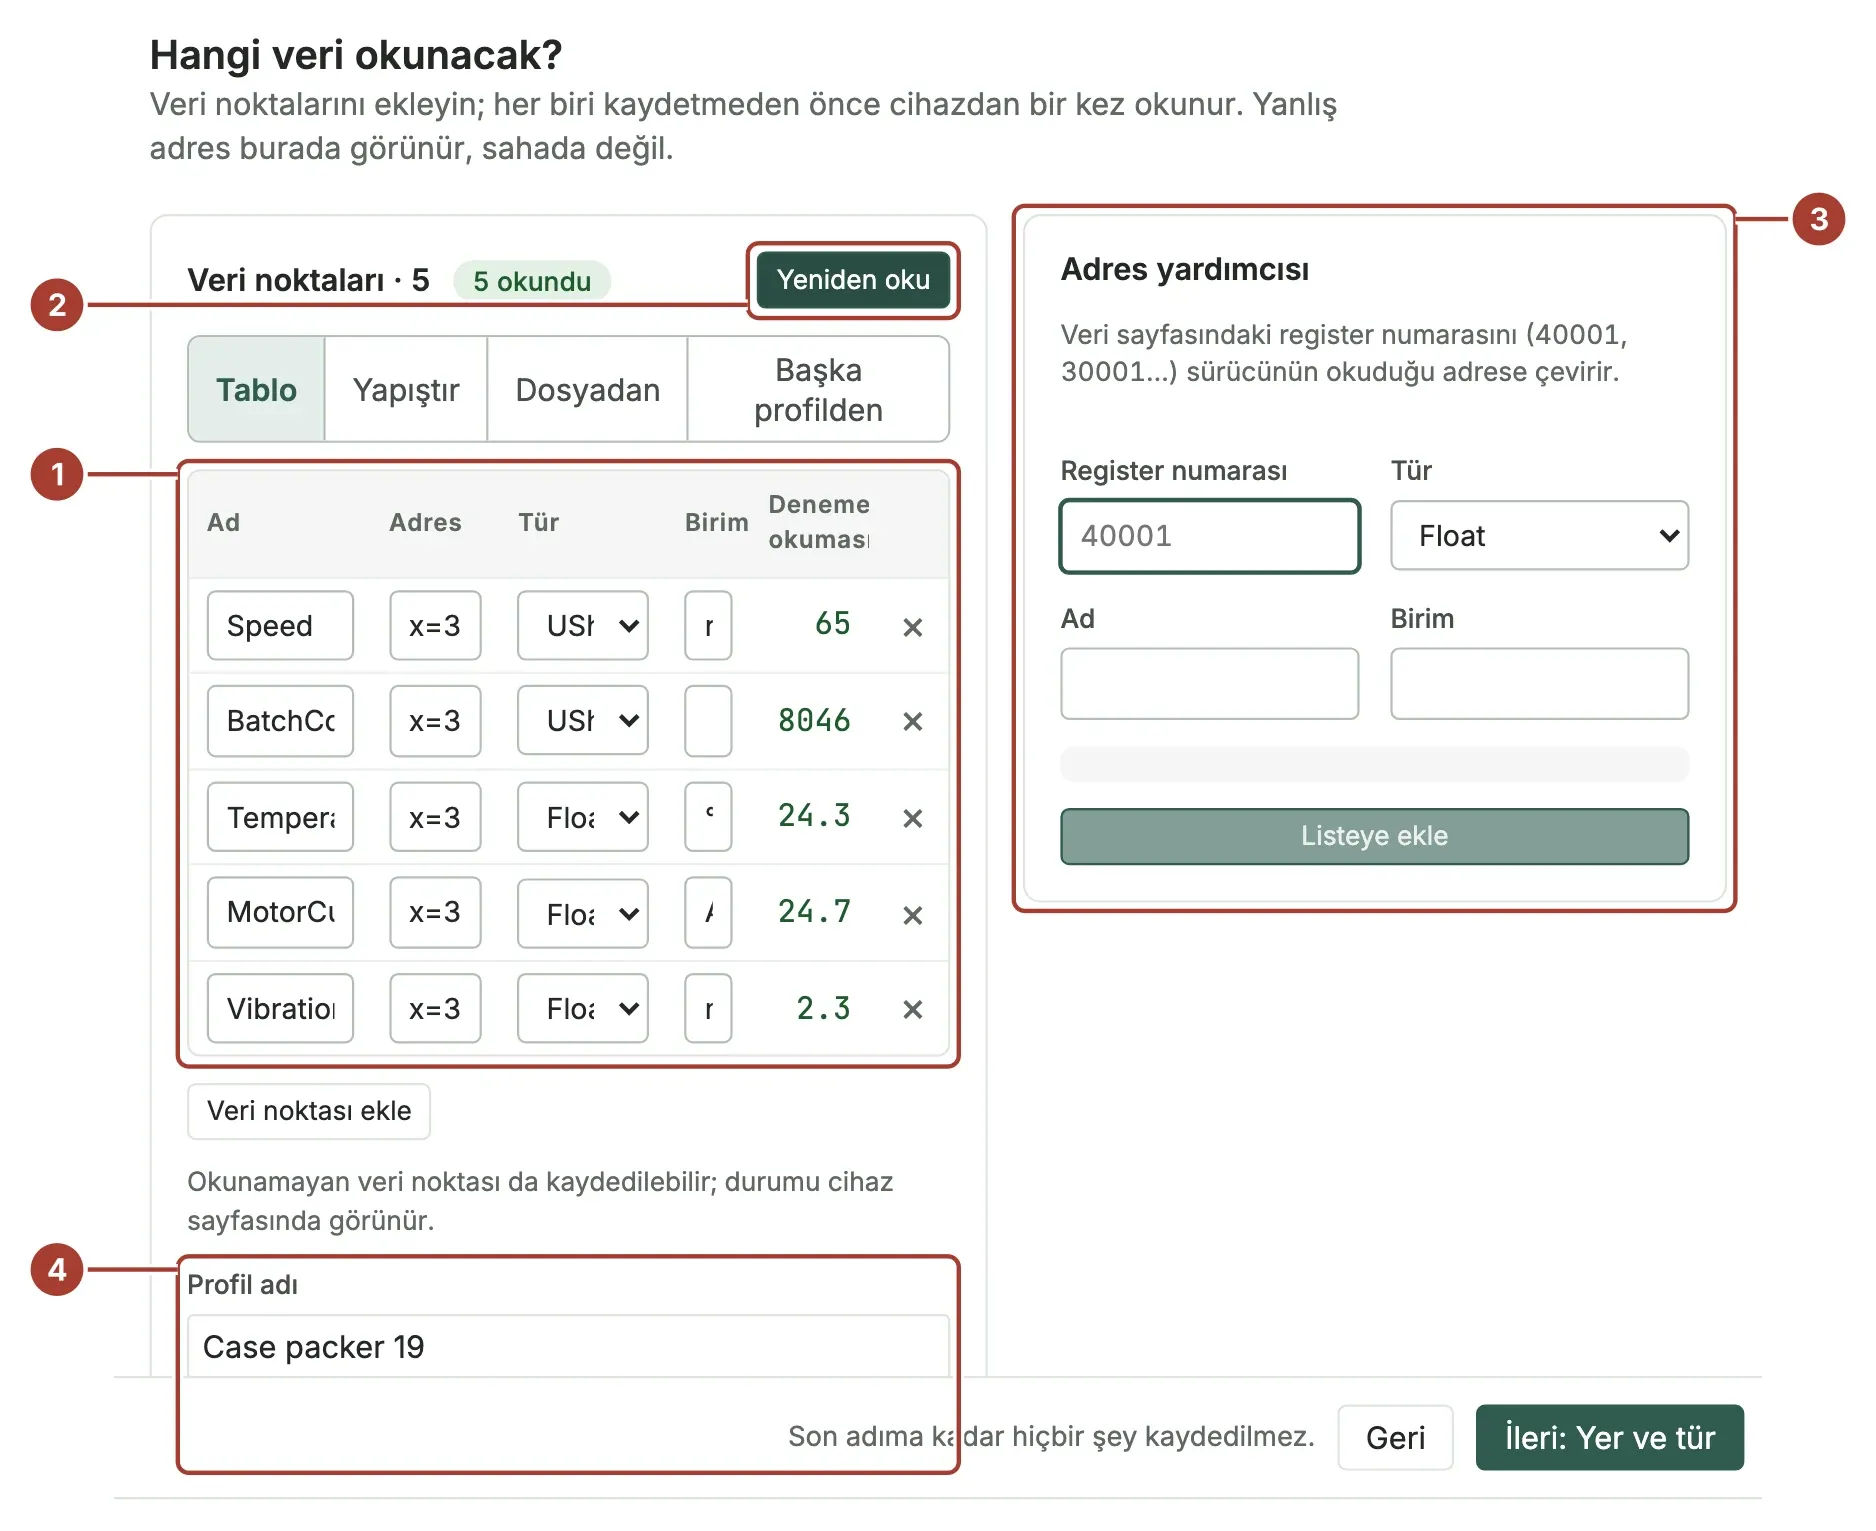Delete the BatchCo data point row
This screenshot has width=1876, height=1531.
[x=912, y=721]
